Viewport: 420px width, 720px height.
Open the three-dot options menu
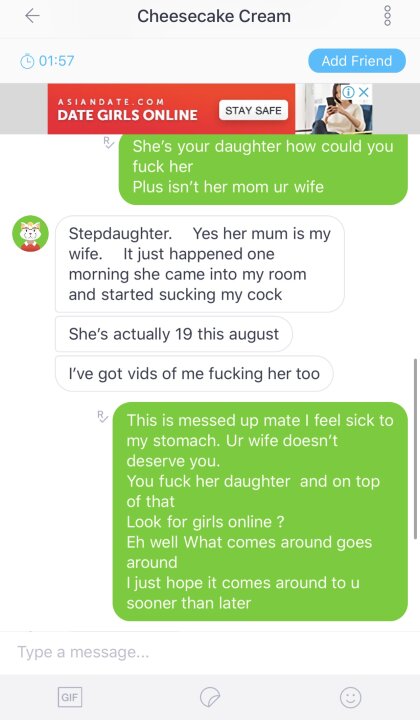point(387,16)
